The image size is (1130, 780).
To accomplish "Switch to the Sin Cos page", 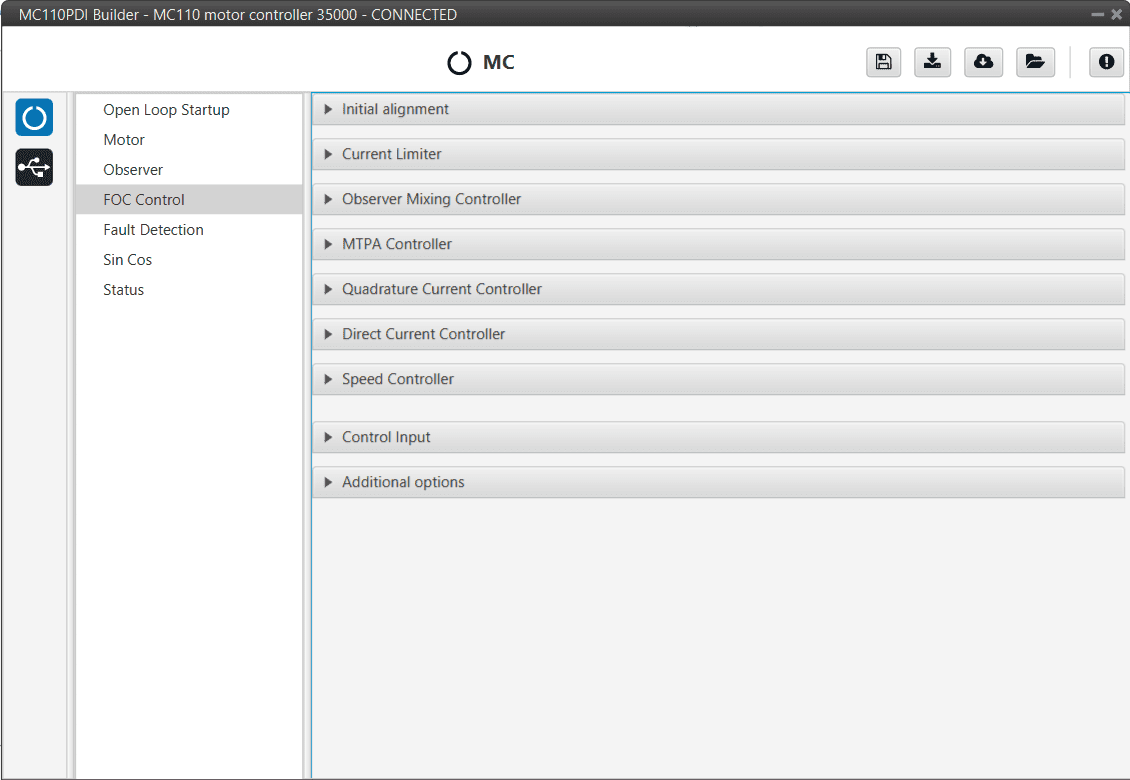I will click(189, 260).
